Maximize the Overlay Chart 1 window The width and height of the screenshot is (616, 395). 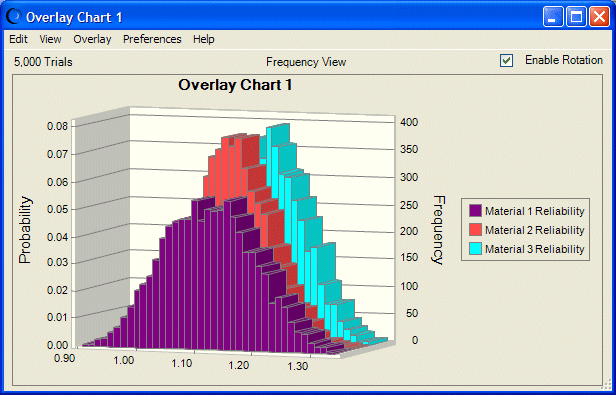coord(576,17)
